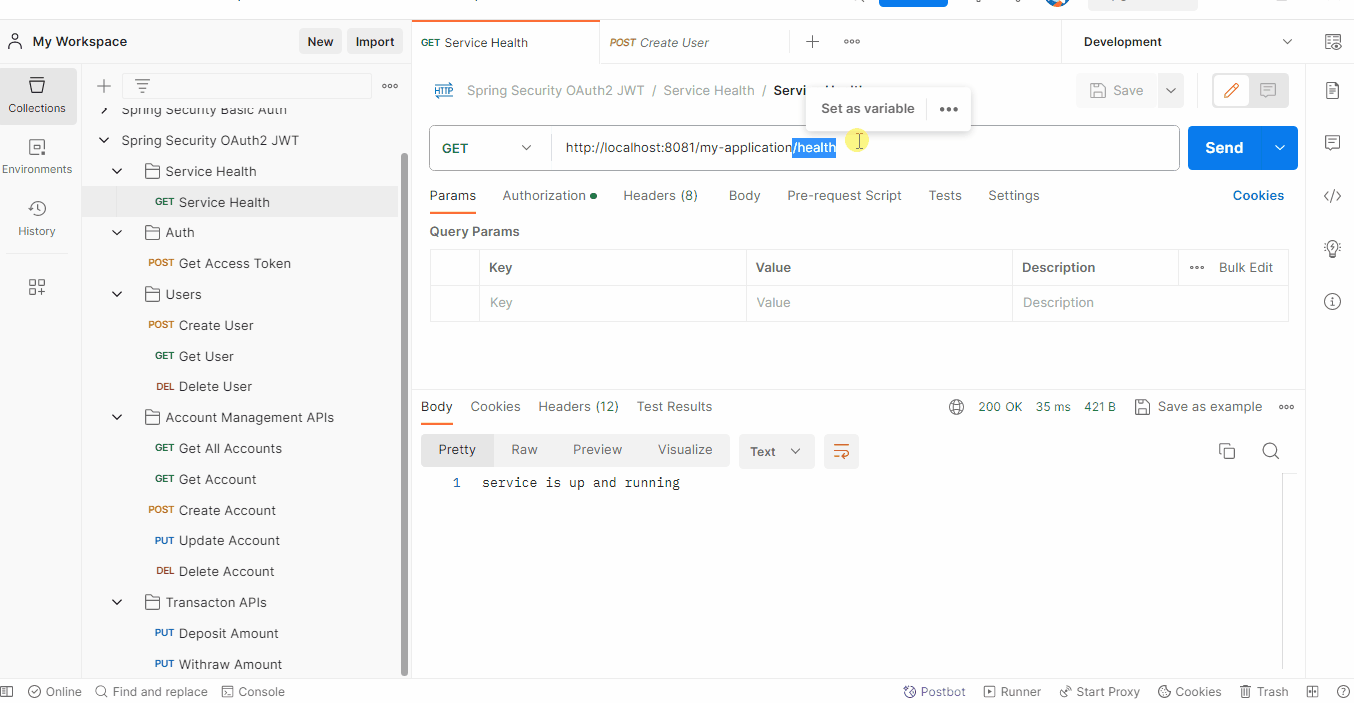Open the Postbot from the status bar
The height and width of the screenshot is (703, 1354).
pos(934,692)
